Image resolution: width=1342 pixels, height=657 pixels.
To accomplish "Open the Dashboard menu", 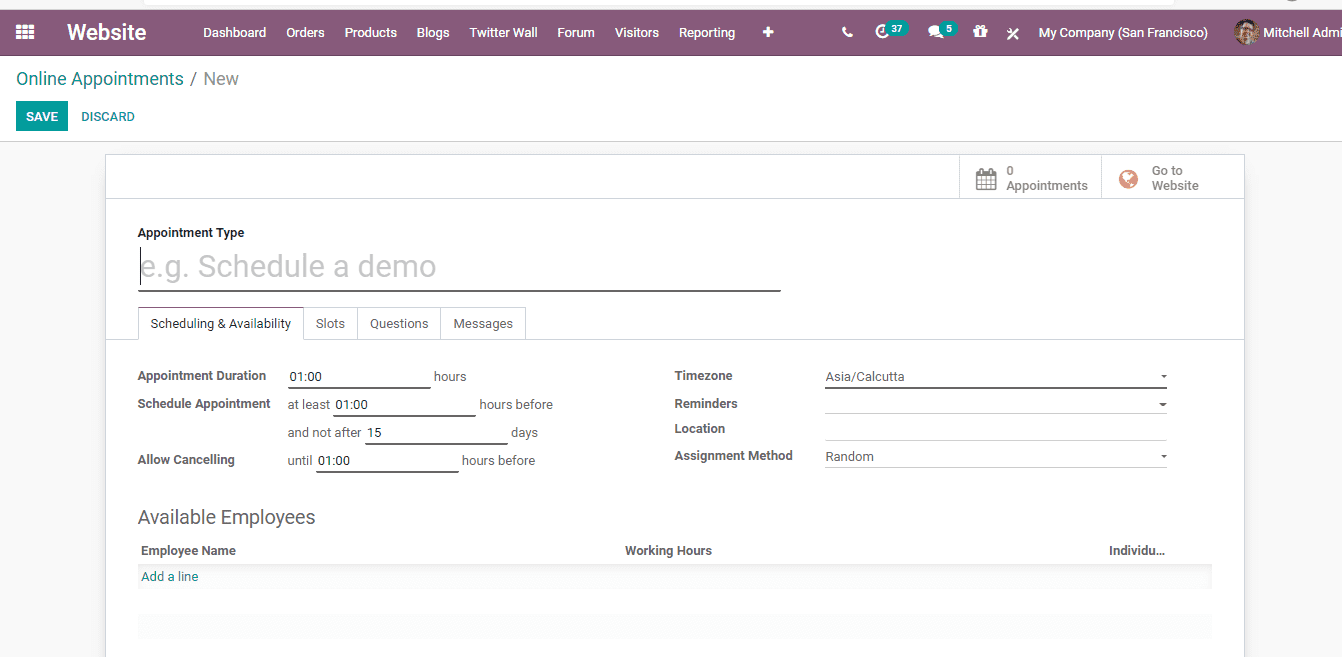I will [234, 32].
